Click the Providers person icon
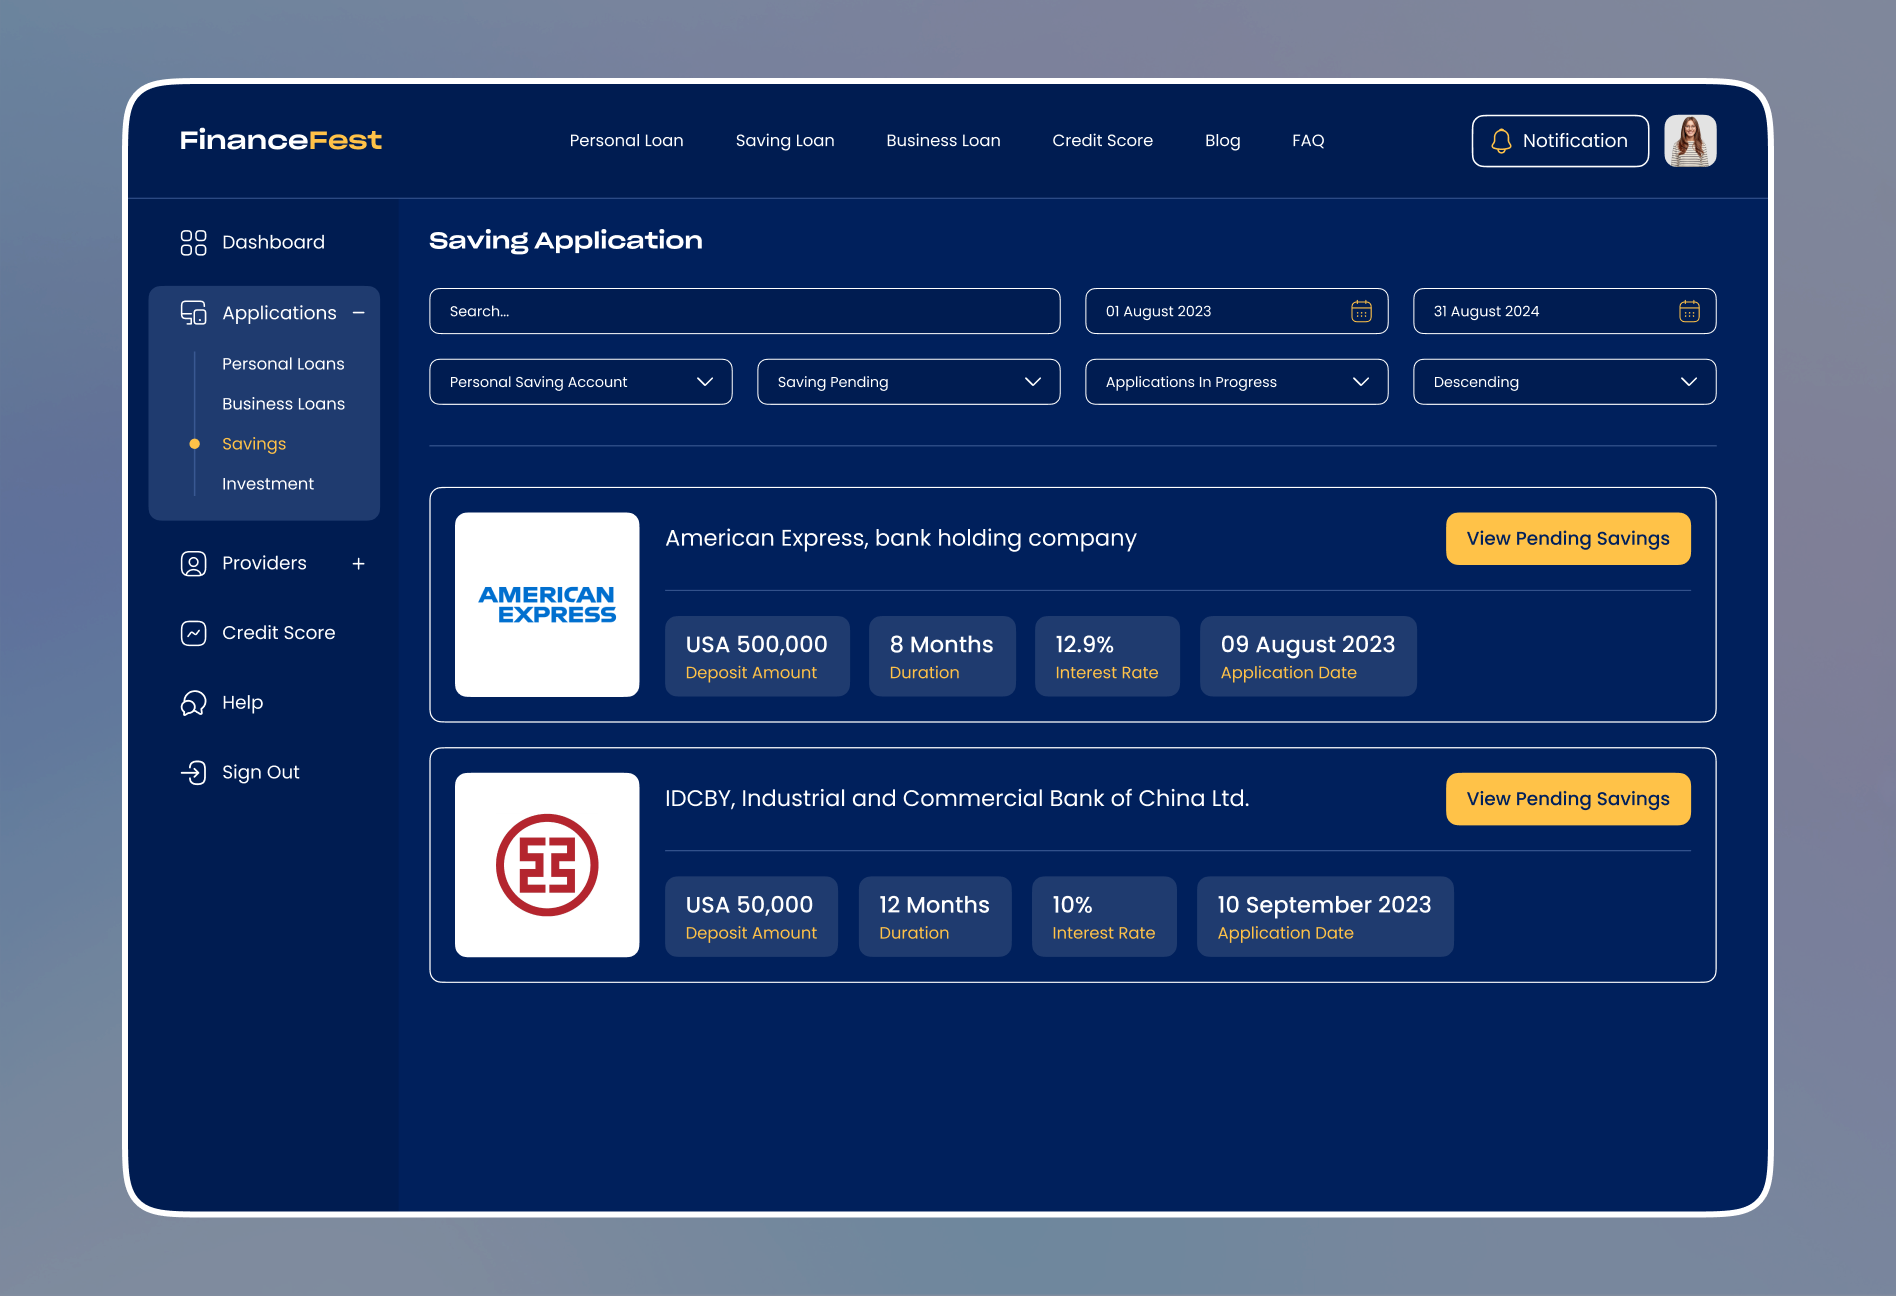Viewport: 1896px width, 1296px height. pyautogui.click(x=193, y=563)
